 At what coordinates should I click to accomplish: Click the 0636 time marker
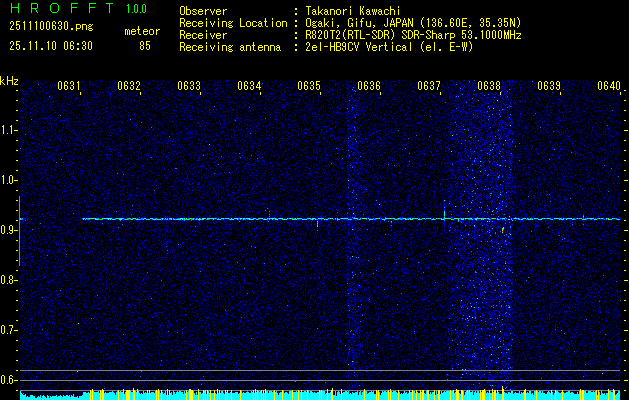(369, 86)
